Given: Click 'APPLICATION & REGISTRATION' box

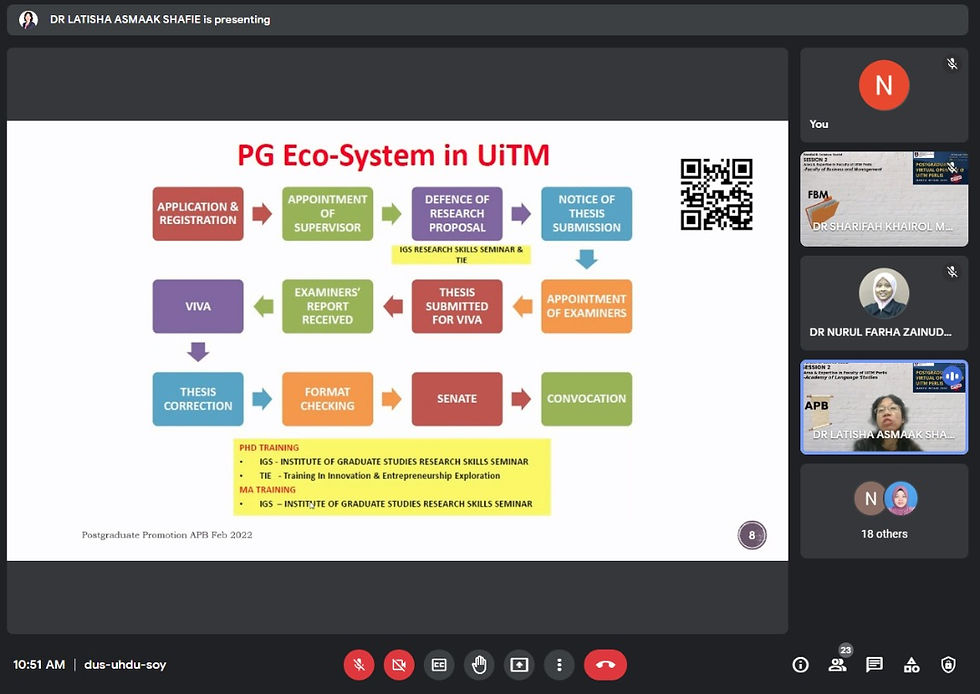Looking at the screenshot, I should point(198,213).
